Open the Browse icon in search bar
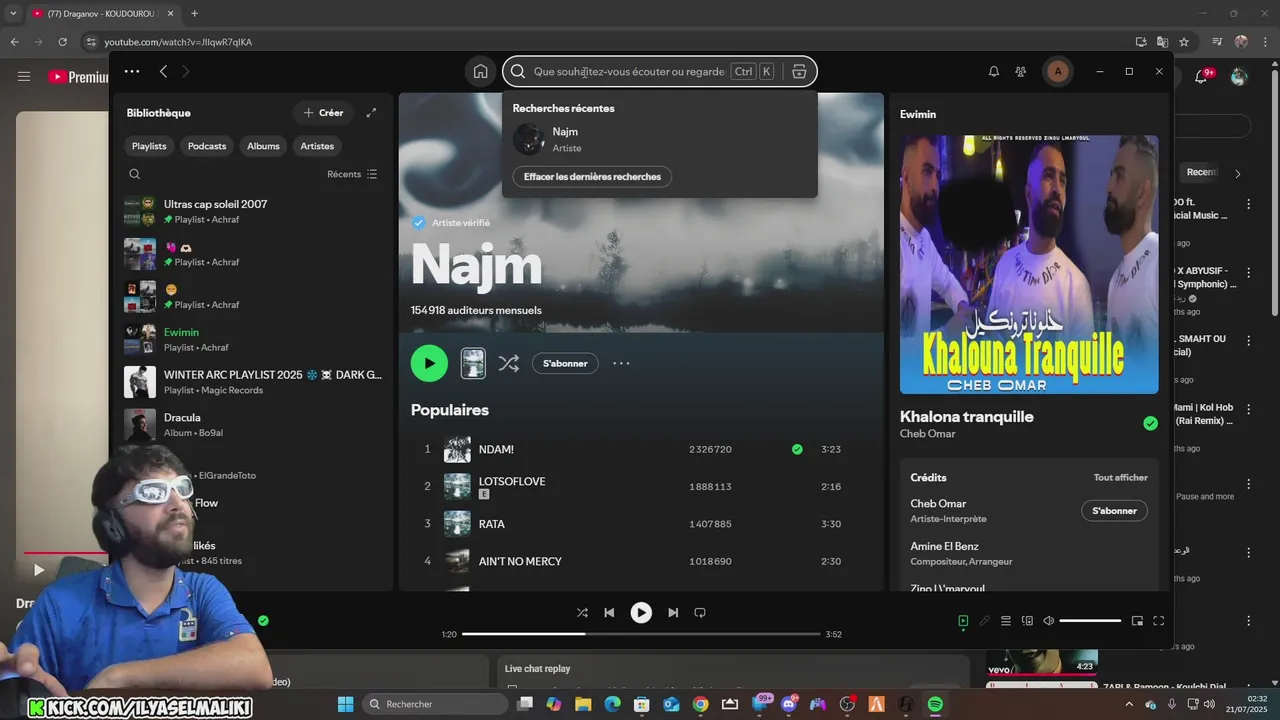The image size is (1280, 720). pos(799,71)
